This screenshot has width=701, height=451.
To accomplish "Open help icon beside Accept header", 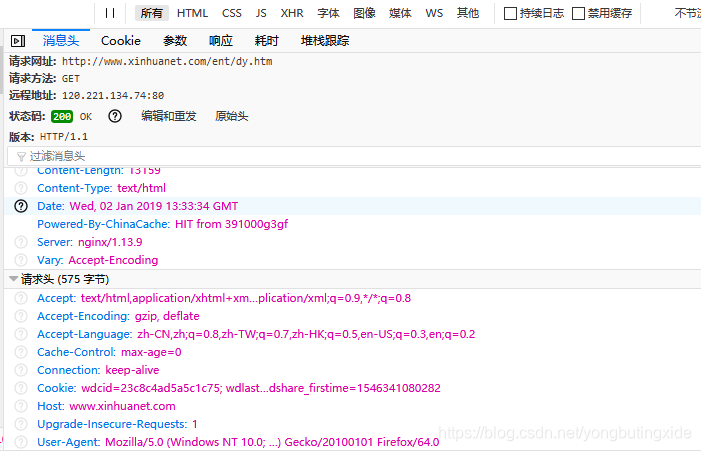I will (21, 298).
